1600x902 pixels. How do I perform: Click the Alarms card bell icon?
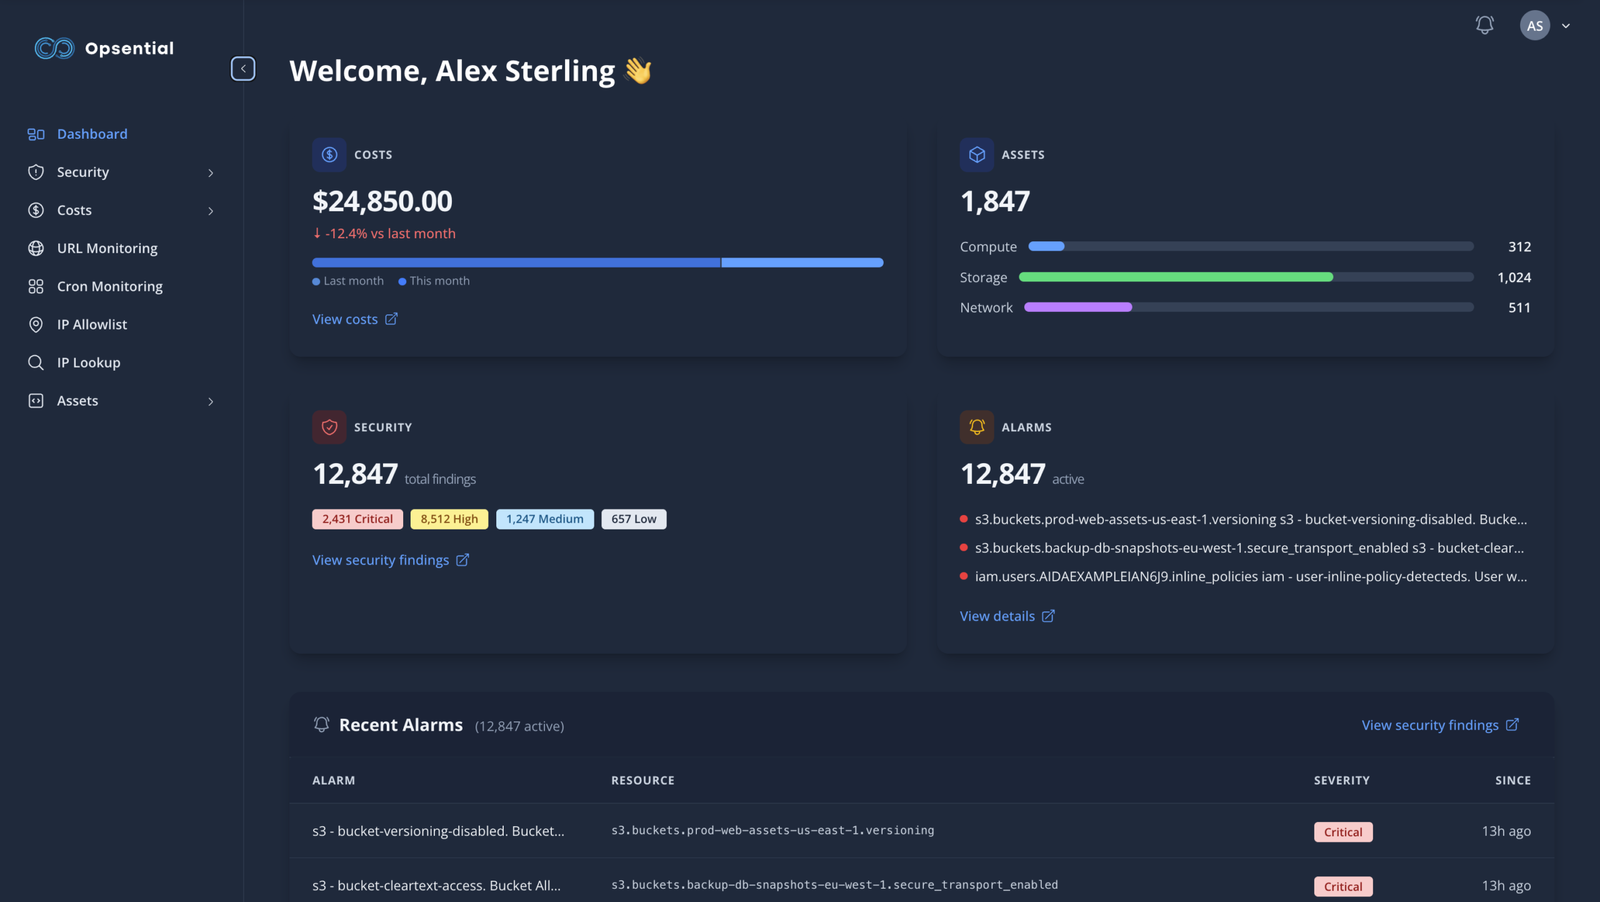[977, 427]
